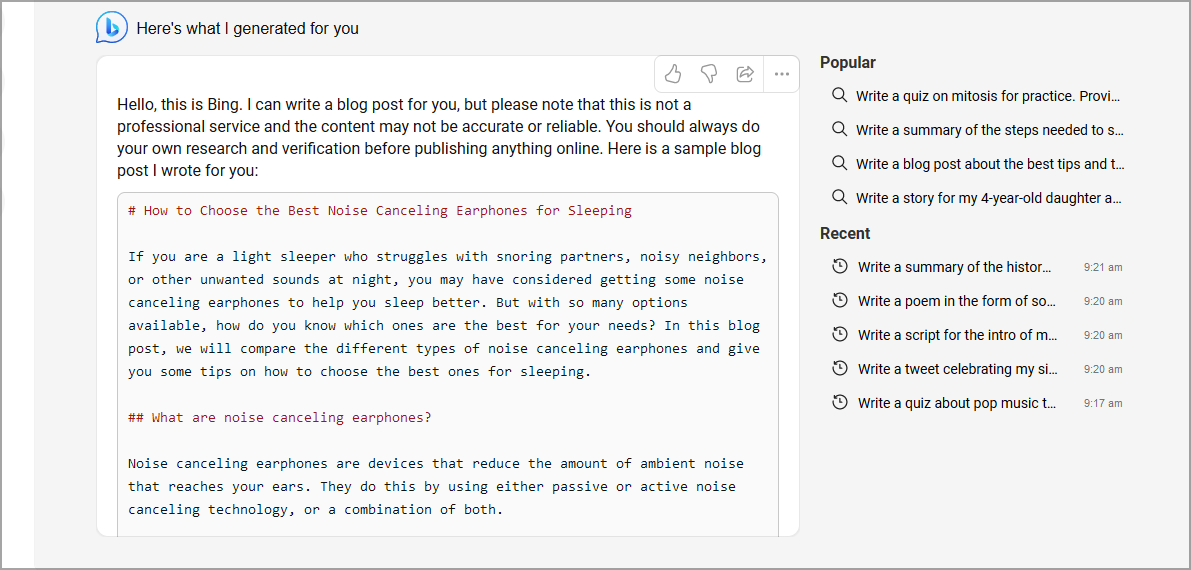
Task: Click history icon beside summary of history item
Action: 840,267
